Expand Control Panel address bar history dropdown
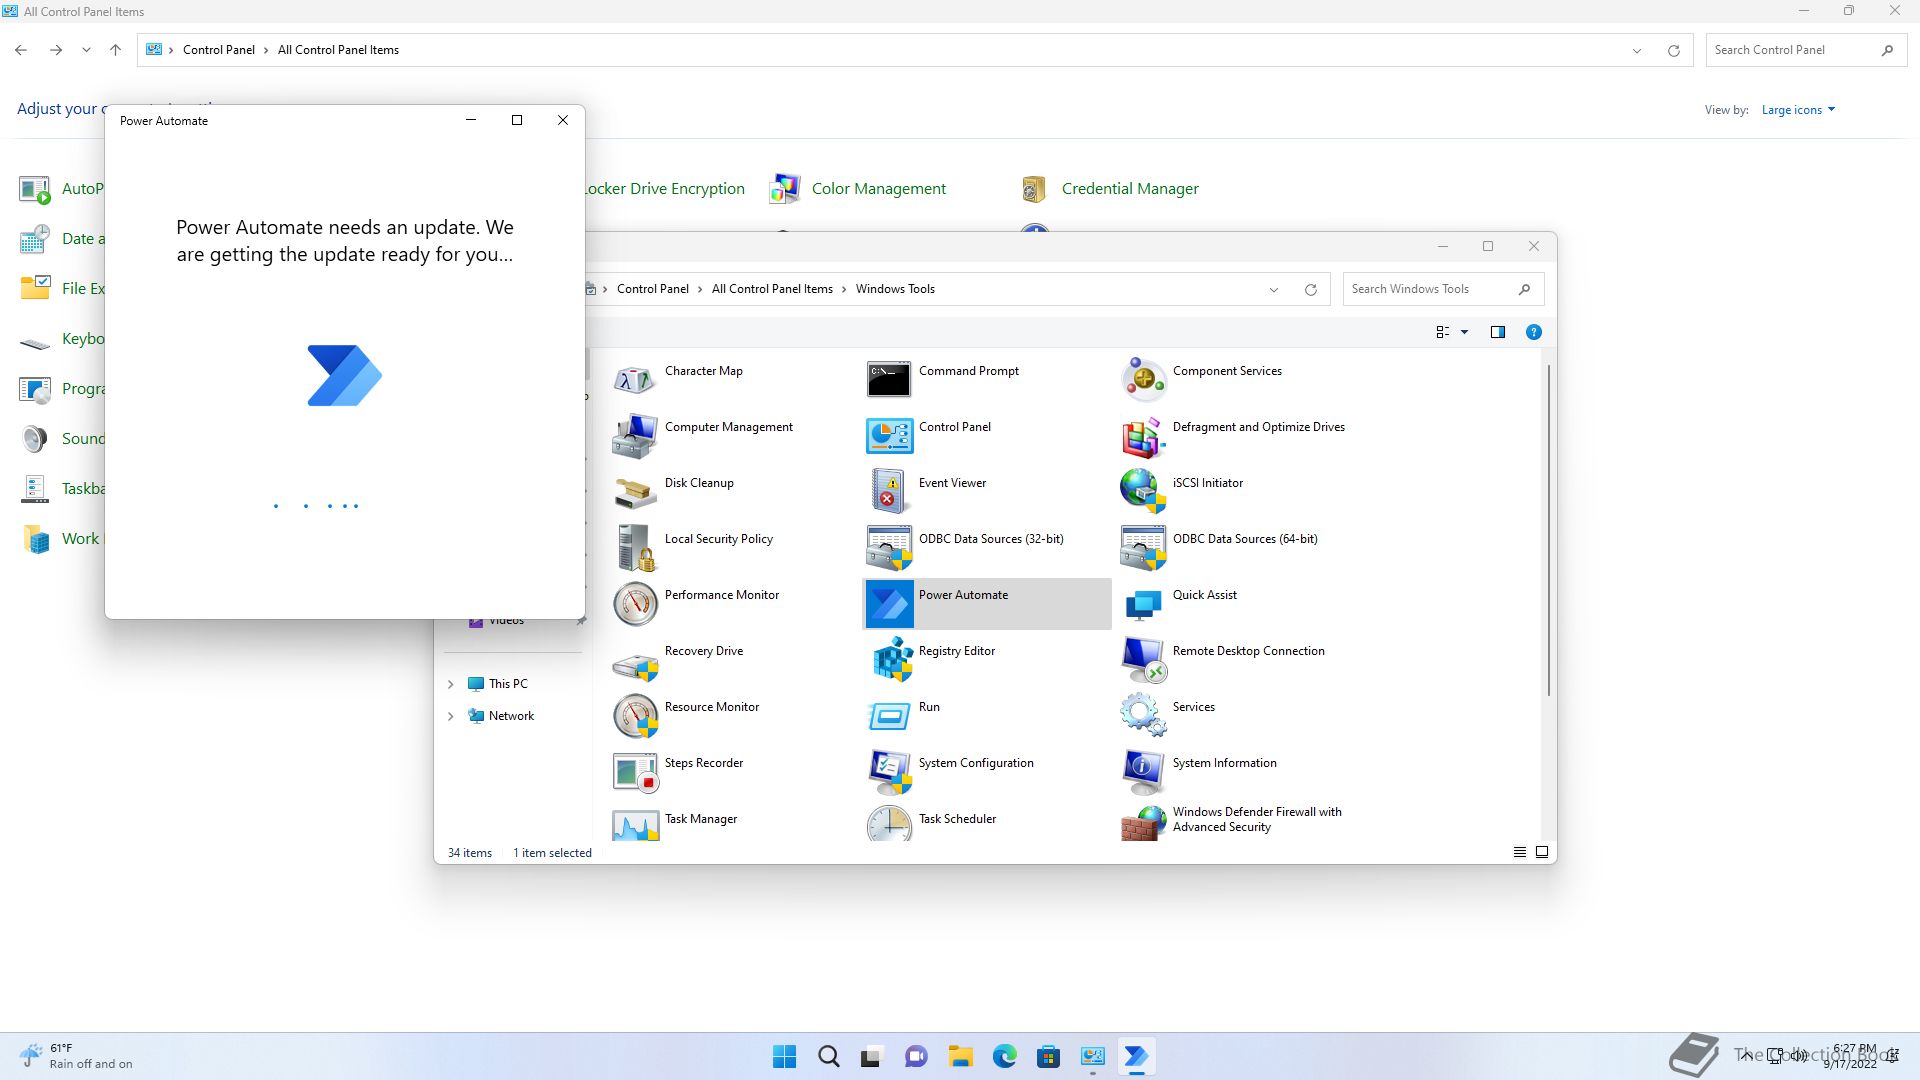1920x1080 pixels. pyautogui.click(x=1637, y=50)
